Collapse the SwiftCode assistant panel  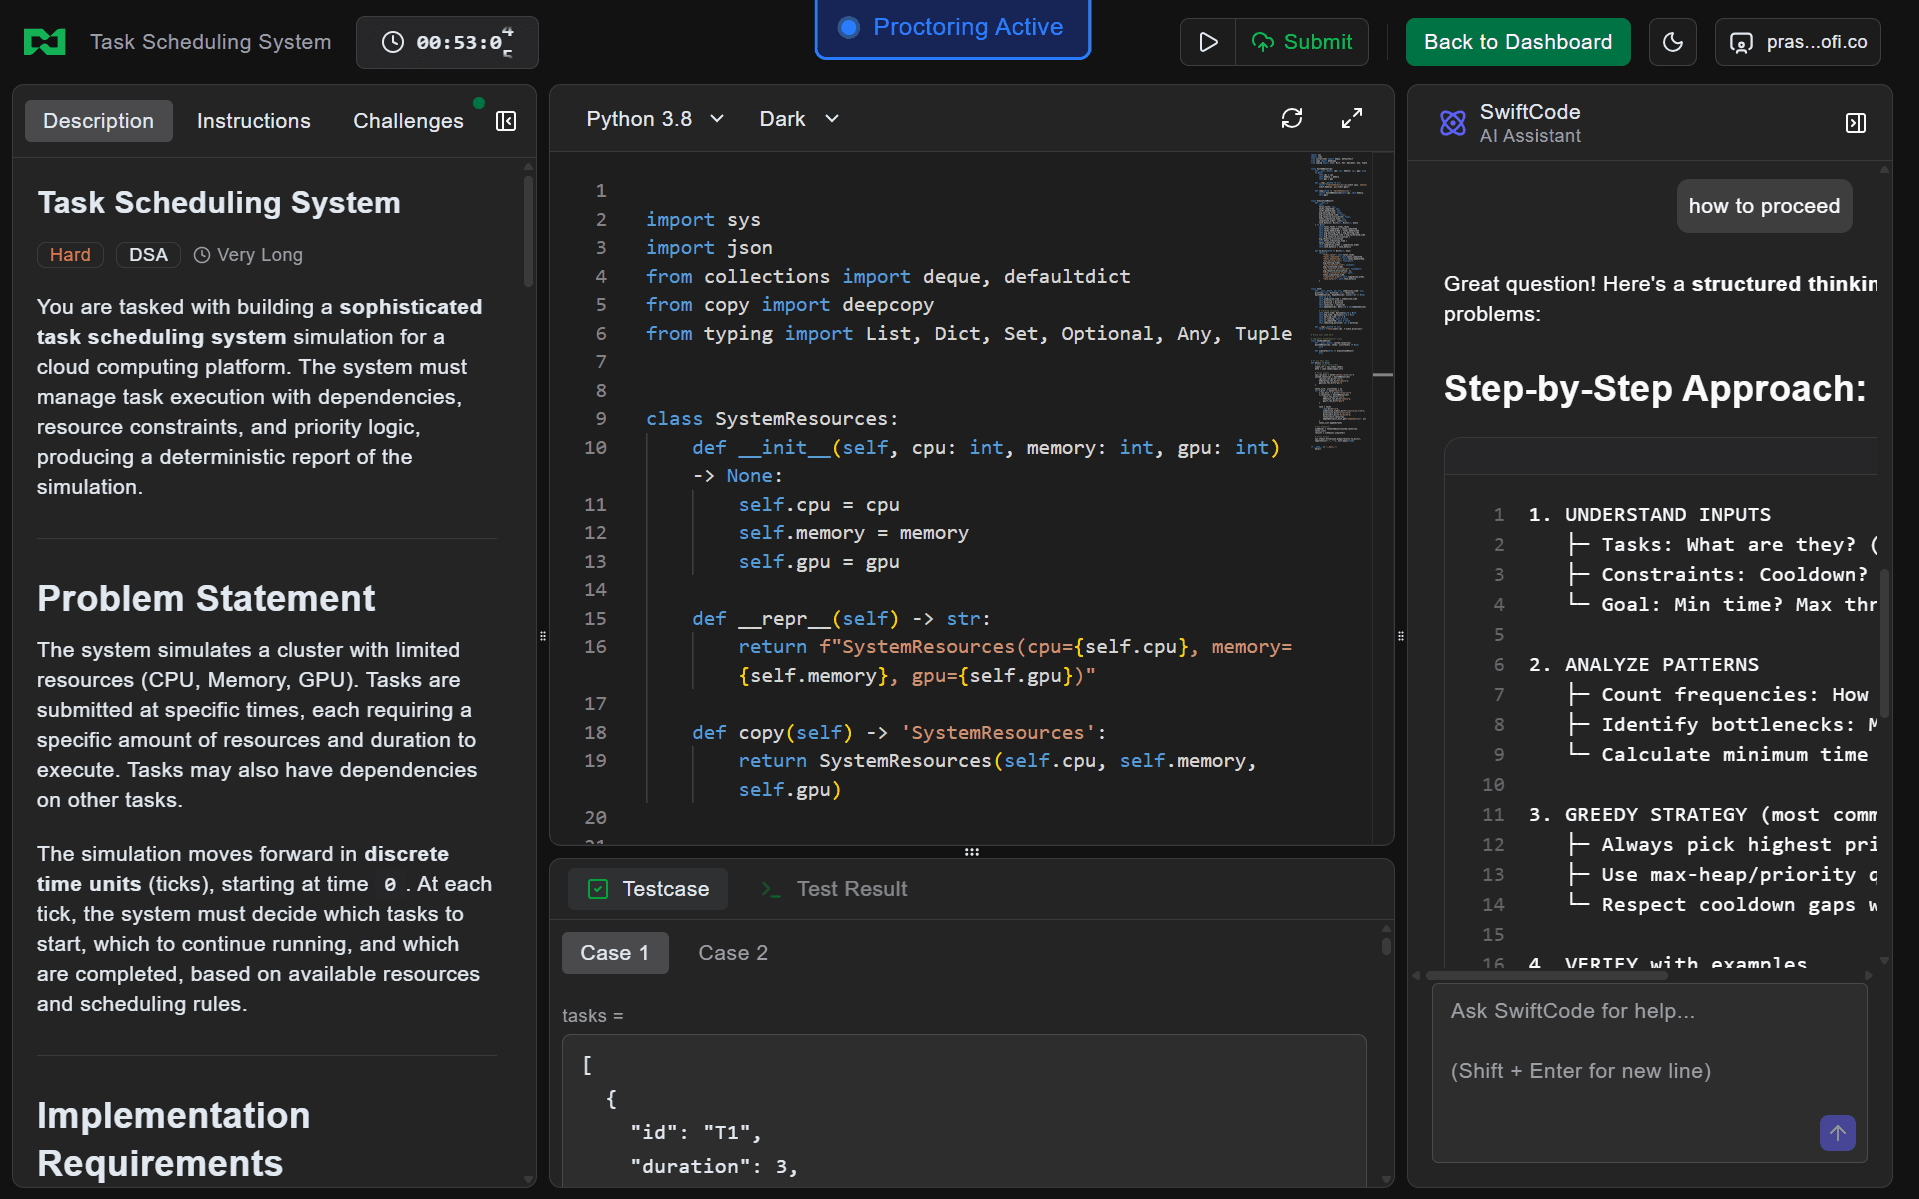click(x=1856, y=123)
